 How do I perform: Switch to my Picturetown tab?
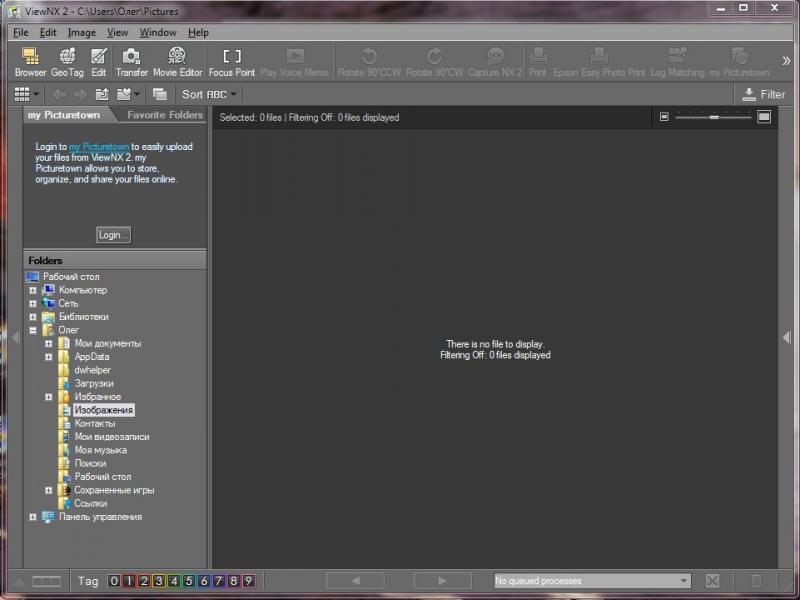pos(64,115)
